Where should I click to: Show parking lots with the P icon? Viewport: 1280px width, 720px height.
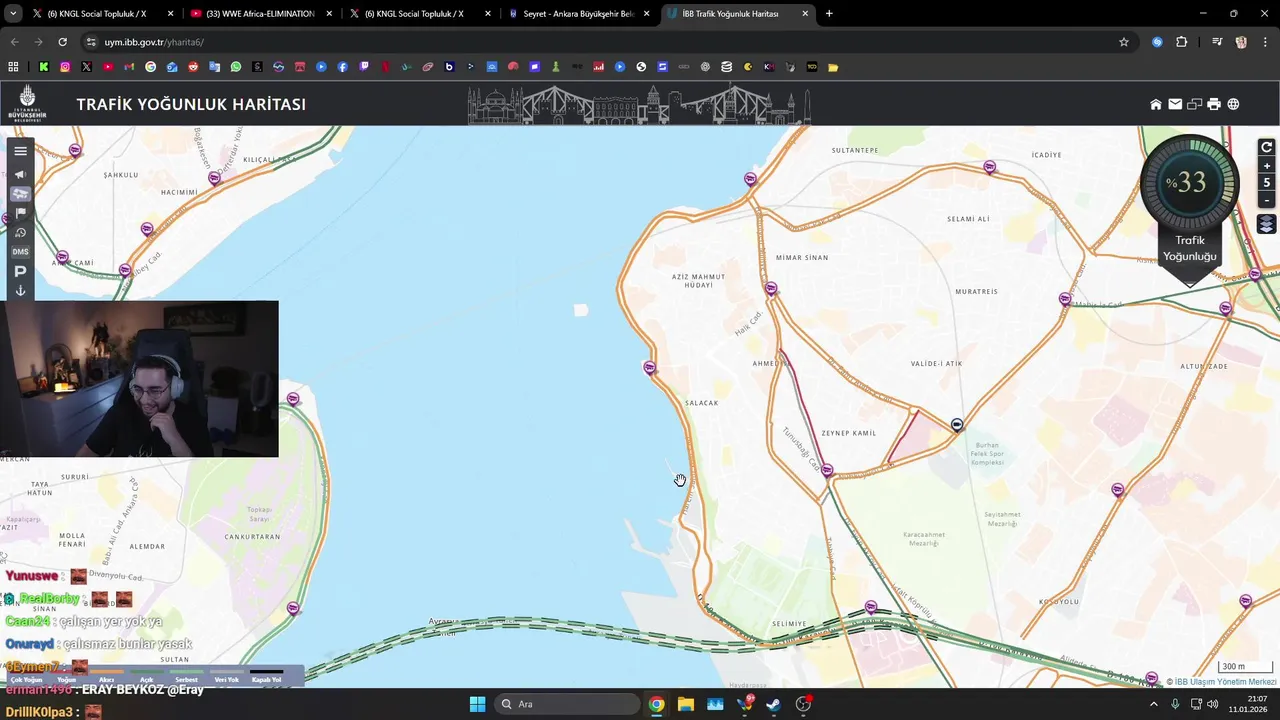[20, 272]
